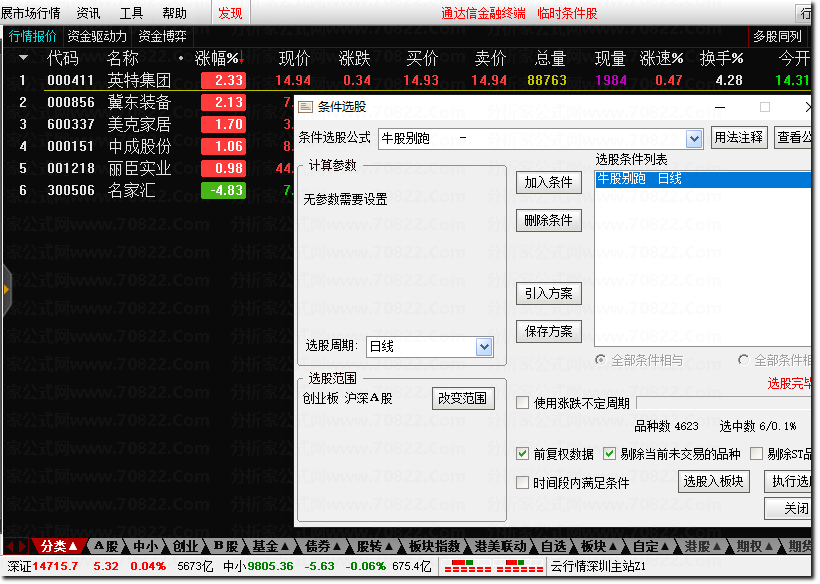The image size is (820, 584).
Task: Select the 全部条件相与 radio button
Action: [600, 360]
